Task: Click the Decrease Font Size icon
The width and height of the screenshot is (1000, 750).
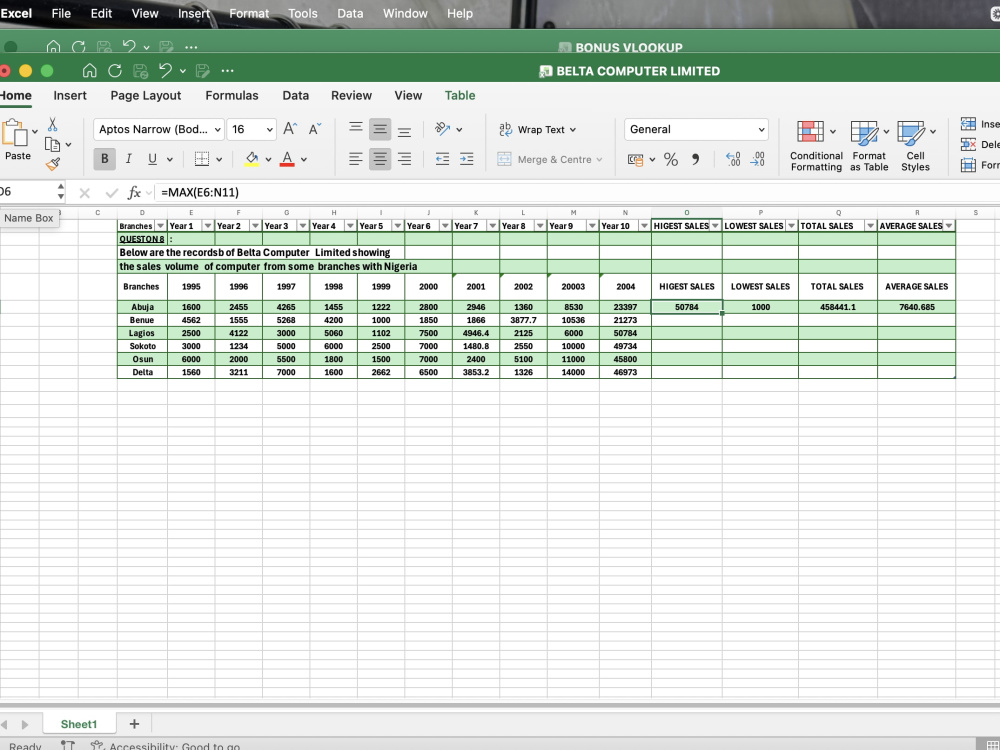Action: pyautogui.click(x=315, y=129)
